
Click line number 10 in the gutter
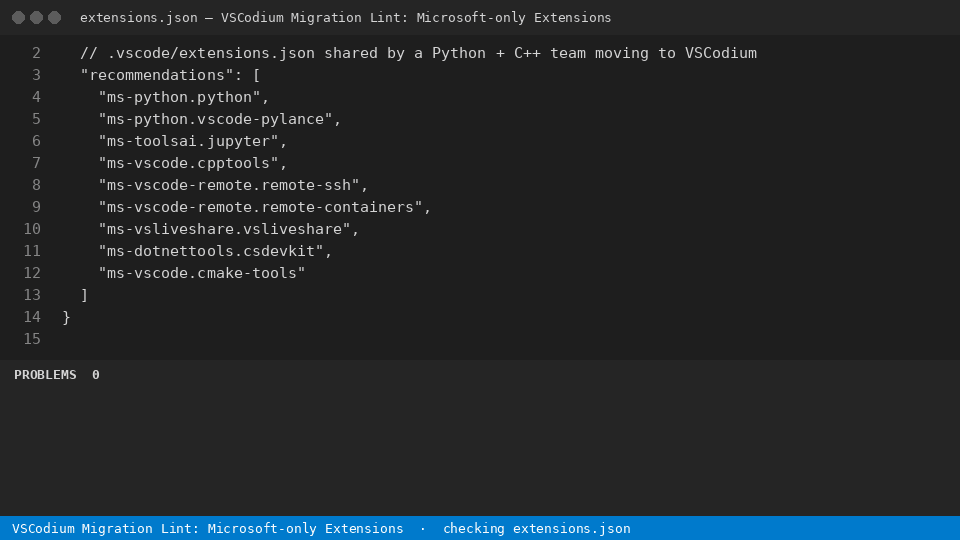(32, 229)
